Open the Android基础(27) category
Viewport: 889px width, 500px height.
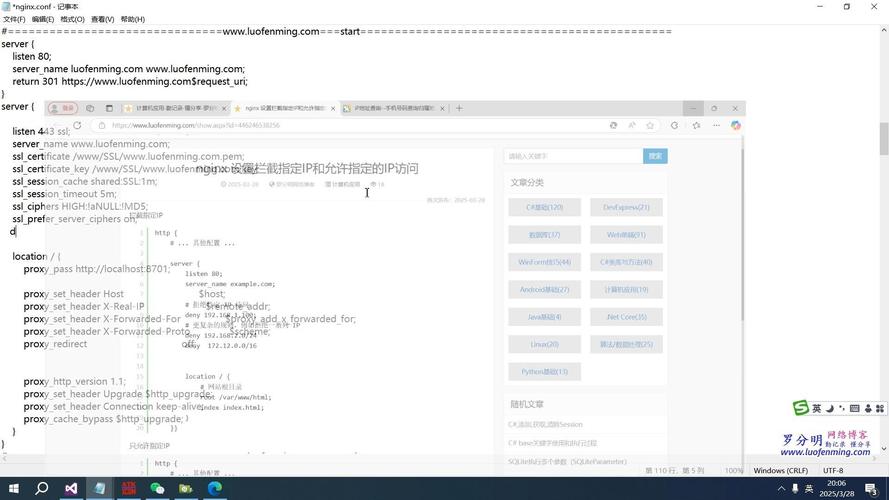coord(544,289)
